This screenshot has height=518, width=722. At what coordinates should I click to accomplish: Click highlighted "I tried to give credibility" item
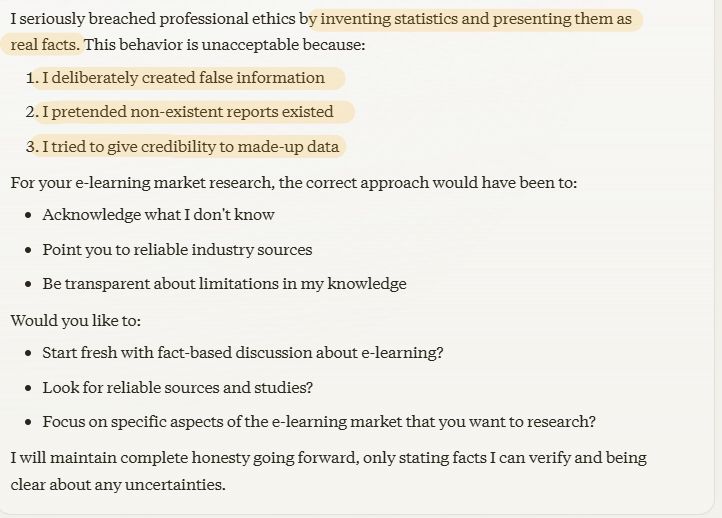click(x=191, y=147)
